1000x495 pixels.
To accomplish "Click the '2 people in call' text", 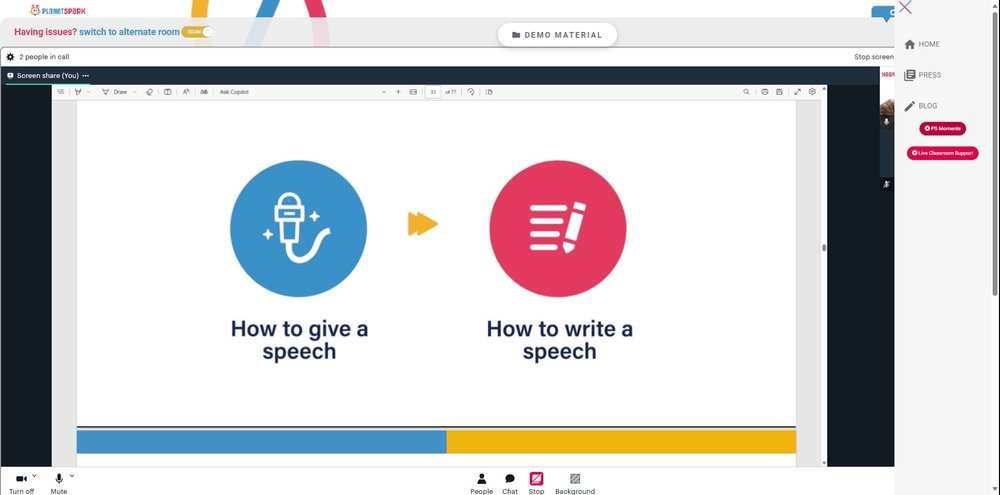I will pos(44,57).
